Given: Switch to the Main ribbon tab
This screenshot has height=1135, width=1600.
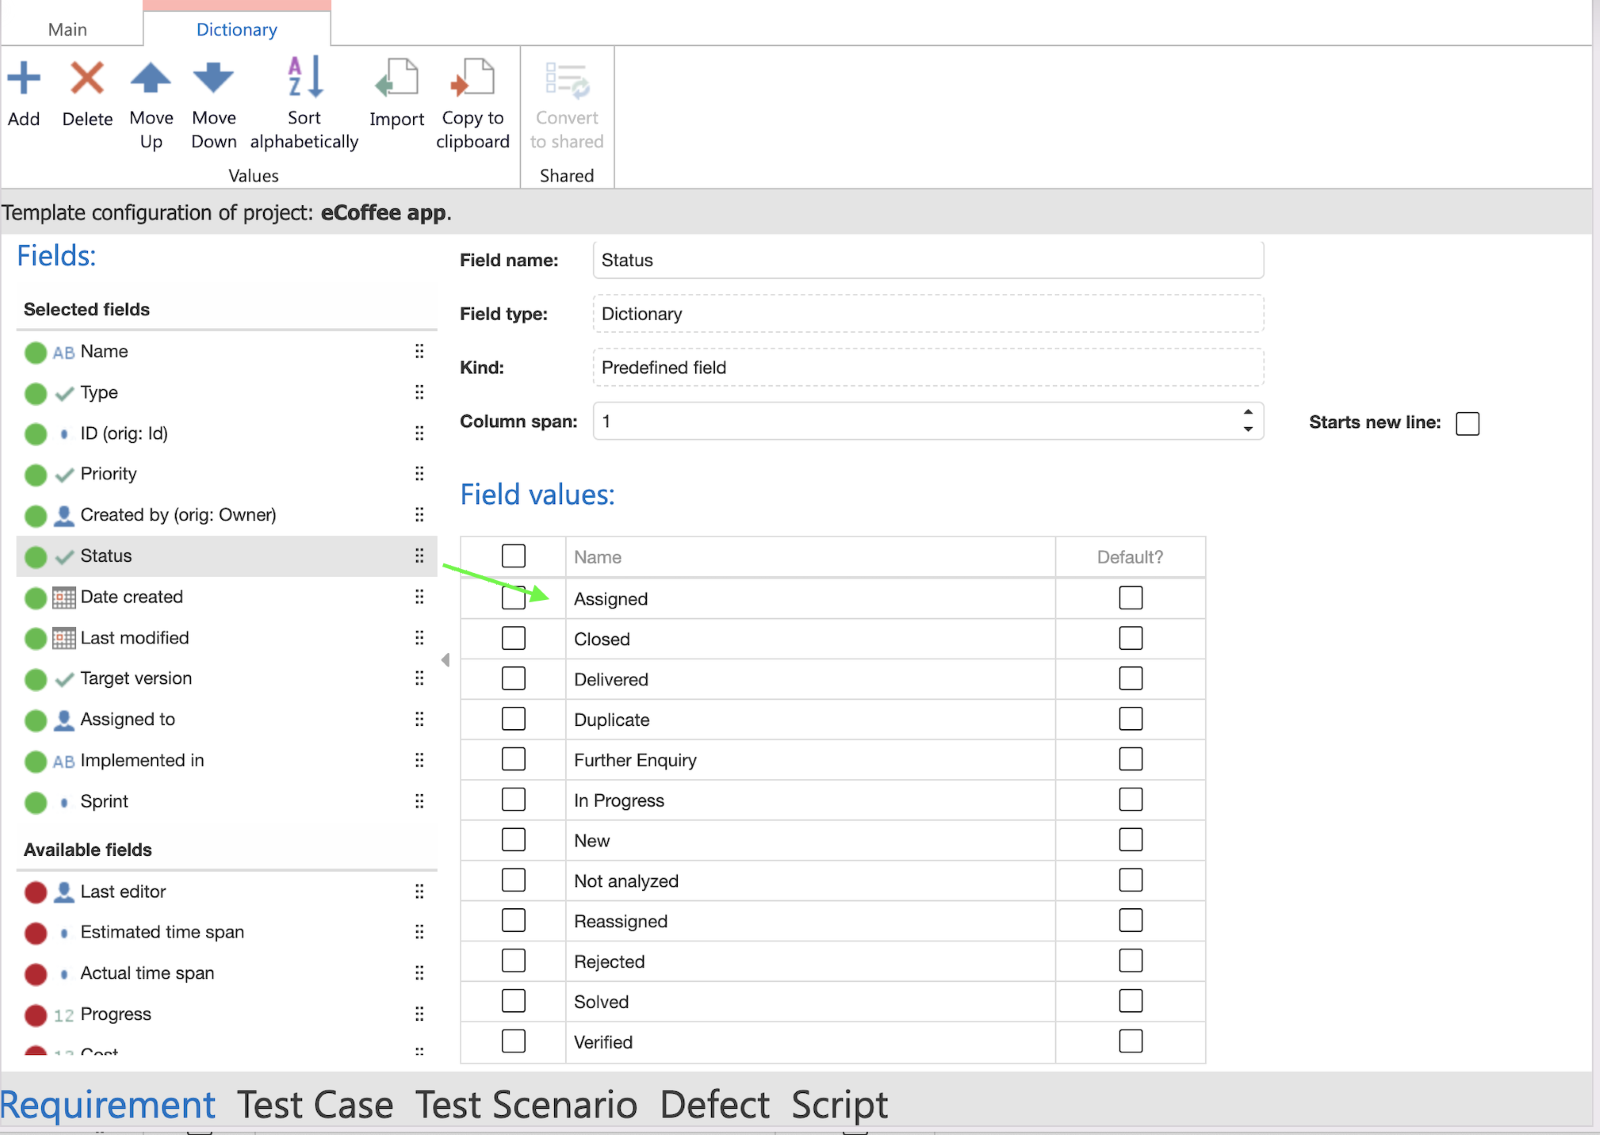Looking at the screenshot, I should tap(67, 29).
